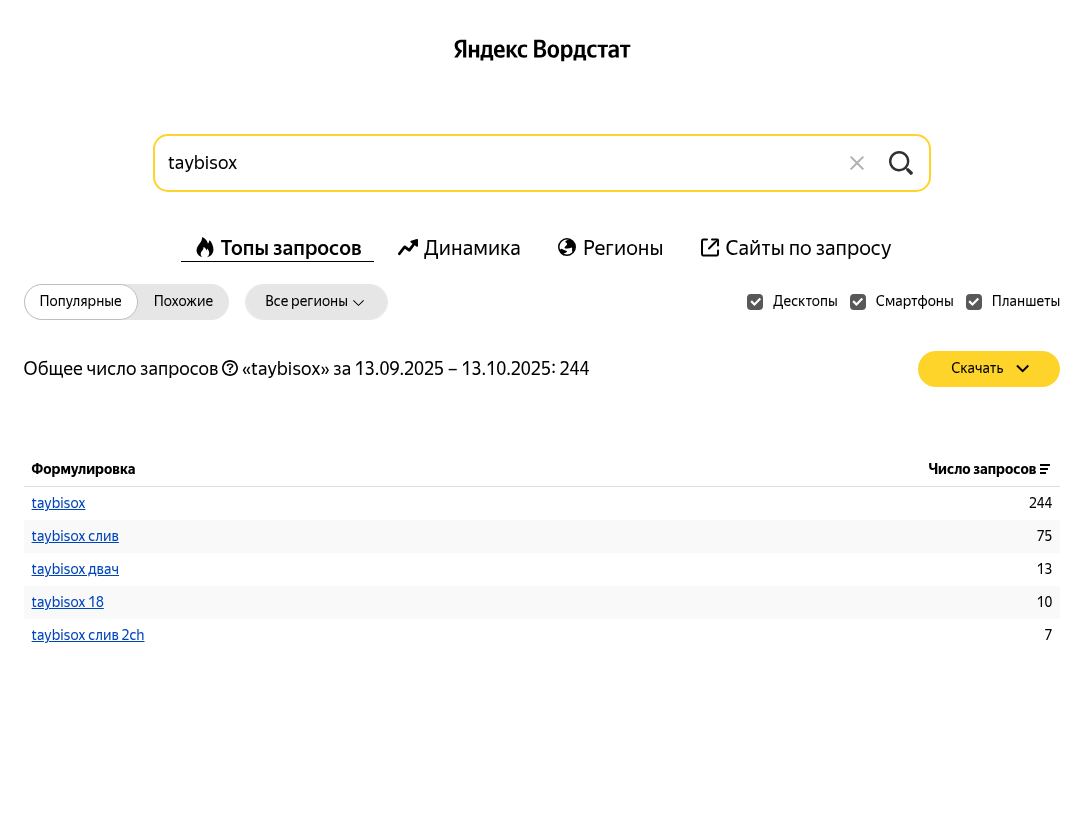The width and height of the screenshot is (1080, 840).
Task: Select the Популярные toggle option
Action: coord(81,302)
